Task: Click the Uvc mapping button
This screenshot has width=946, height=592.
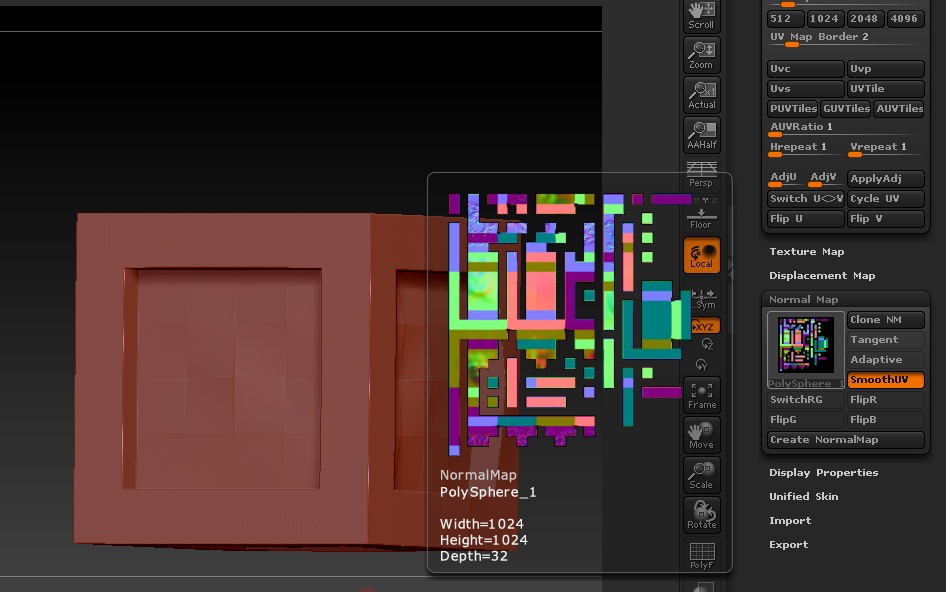Action: [805, 69]
